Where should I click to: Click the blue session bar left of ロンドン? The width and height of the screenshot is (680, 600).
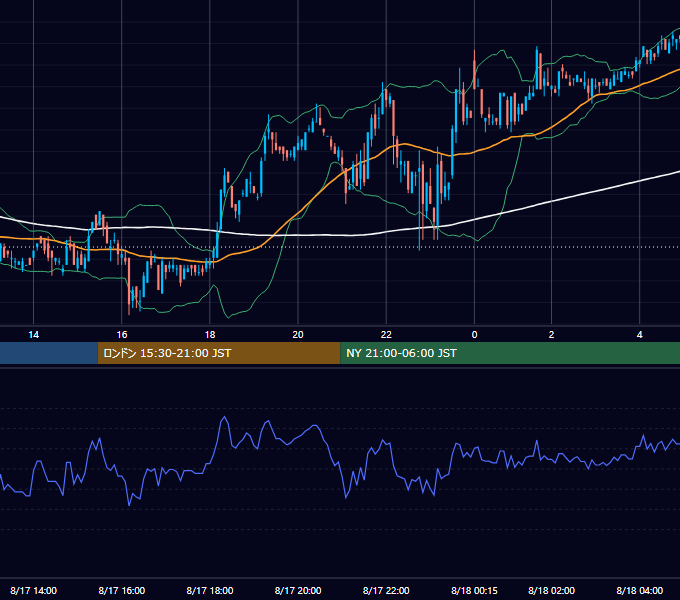click(x=49, y=353)
